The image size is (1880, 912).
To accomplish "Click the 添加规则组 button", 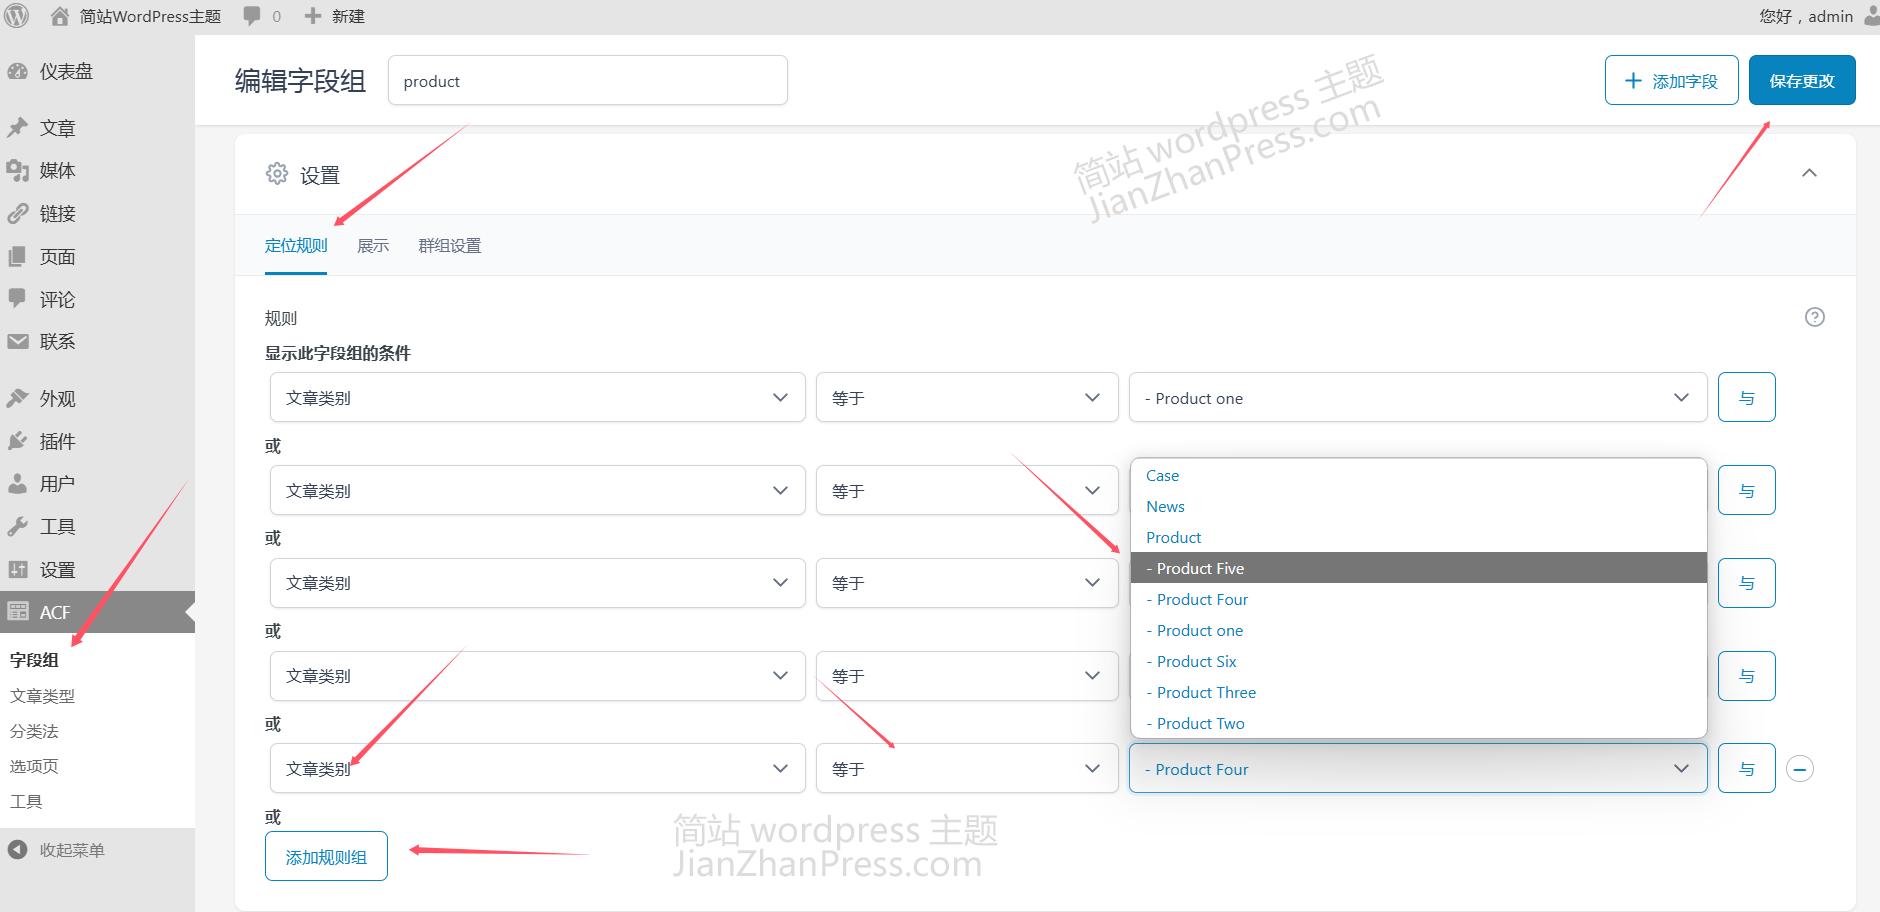I will tap(326, 857).
